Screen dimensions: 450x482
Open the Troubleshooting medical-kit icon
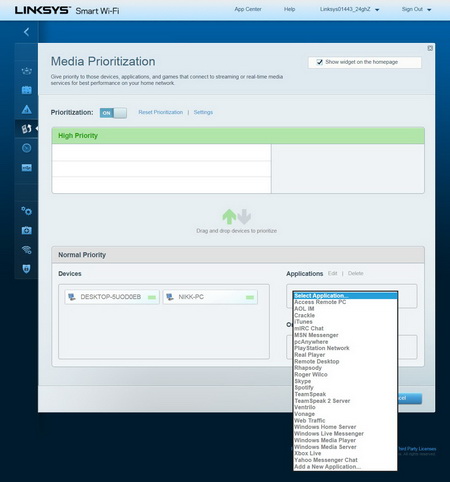click(27, 230)
